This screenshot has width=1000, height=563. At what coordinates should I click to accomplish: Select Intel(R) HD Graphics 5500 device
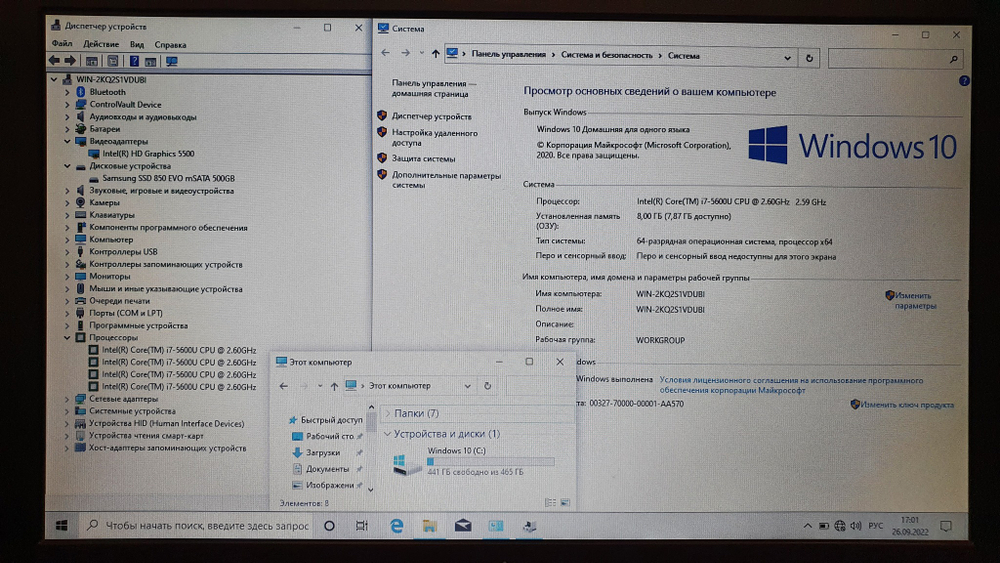(x=148, y=154)
